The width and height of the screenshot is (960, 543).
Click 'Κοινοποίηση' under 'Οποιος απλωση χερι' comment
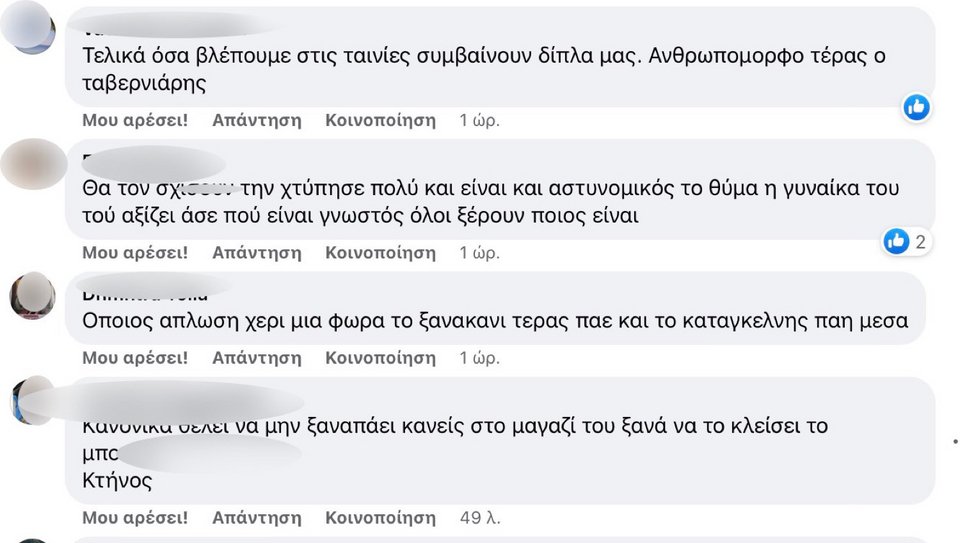click(380, 357)
